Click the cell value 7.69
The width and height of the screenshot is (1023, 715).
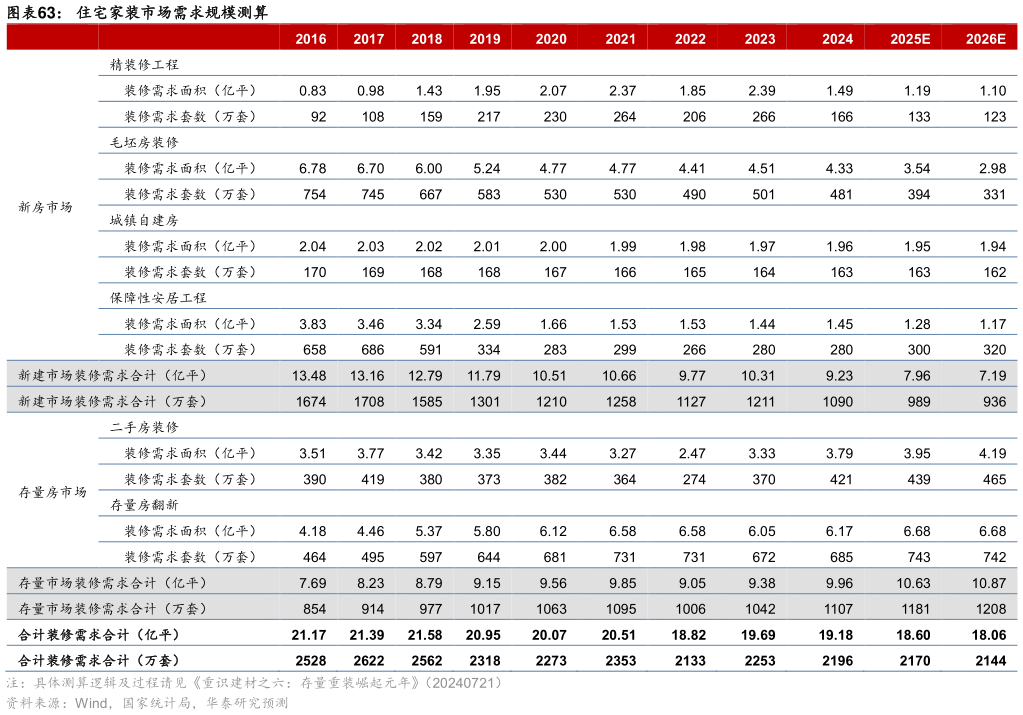coord(312,583)
